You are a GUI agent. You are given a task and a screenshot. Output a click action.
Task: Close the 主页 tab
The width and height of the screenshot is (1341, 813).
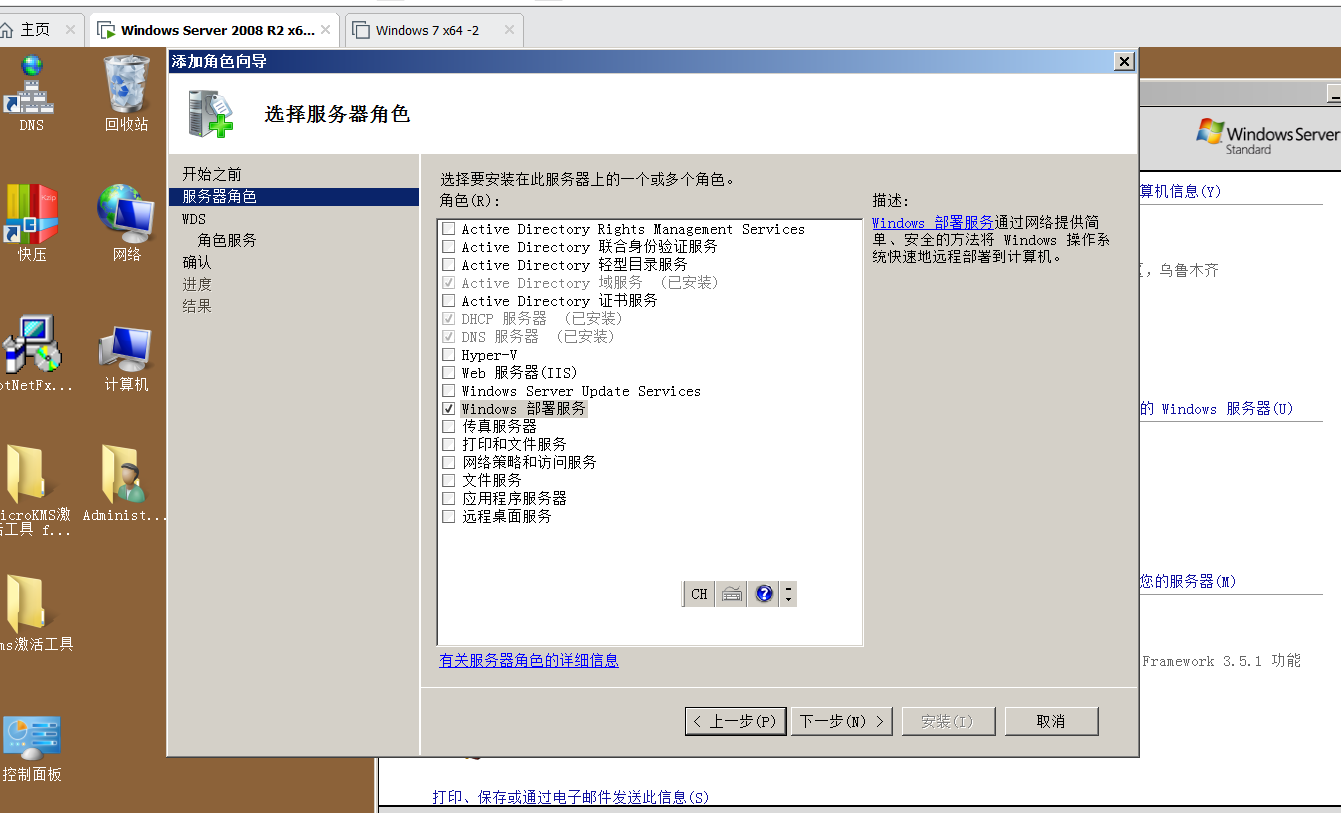tap(70, 30)
